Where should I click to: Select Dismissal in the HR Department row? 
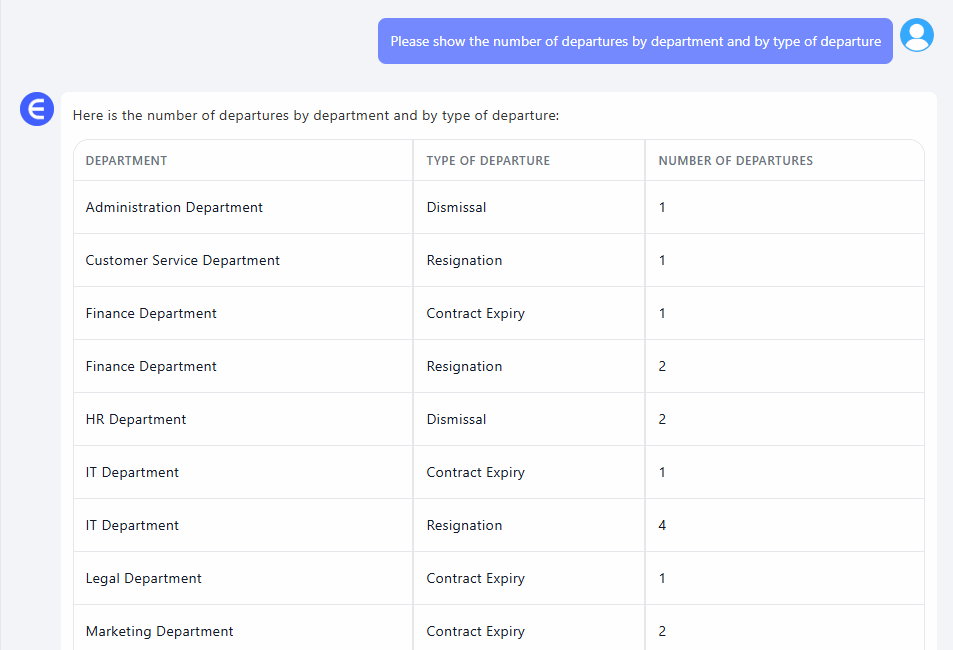click(x=456, y=420)
